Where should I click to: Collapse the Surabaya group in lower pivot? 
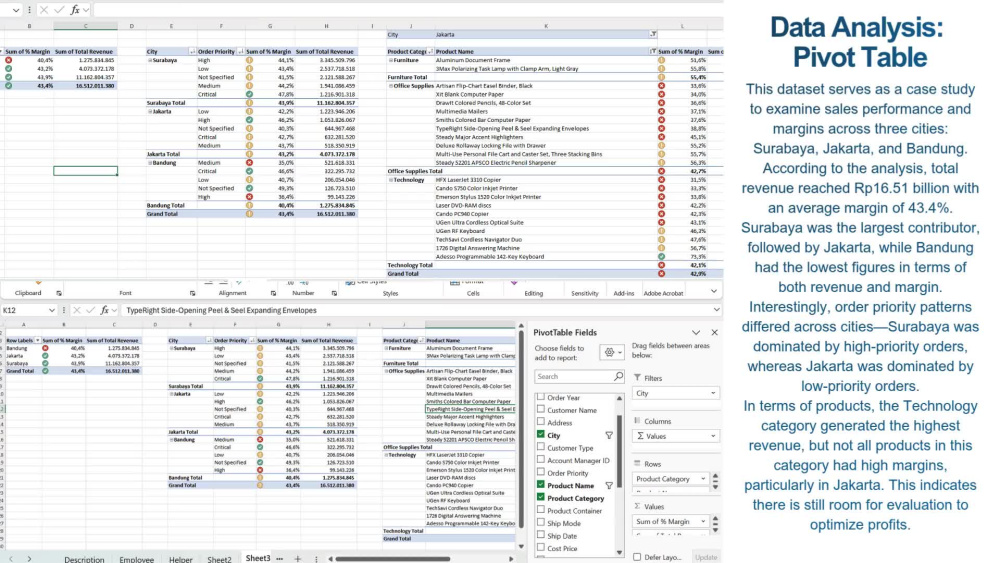(x=172, y=349)
